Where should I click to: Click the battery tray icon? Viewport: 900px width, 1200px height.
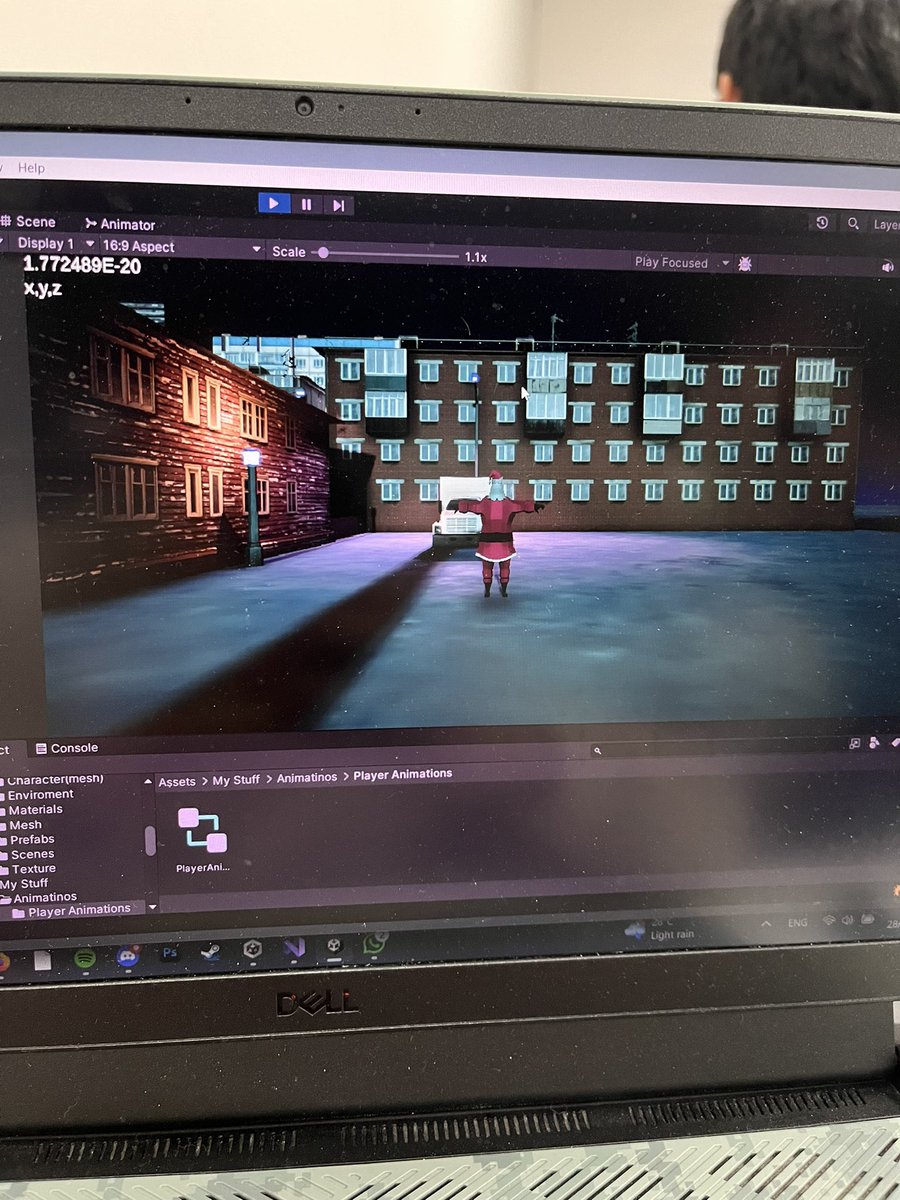click(x=866, y=919)
